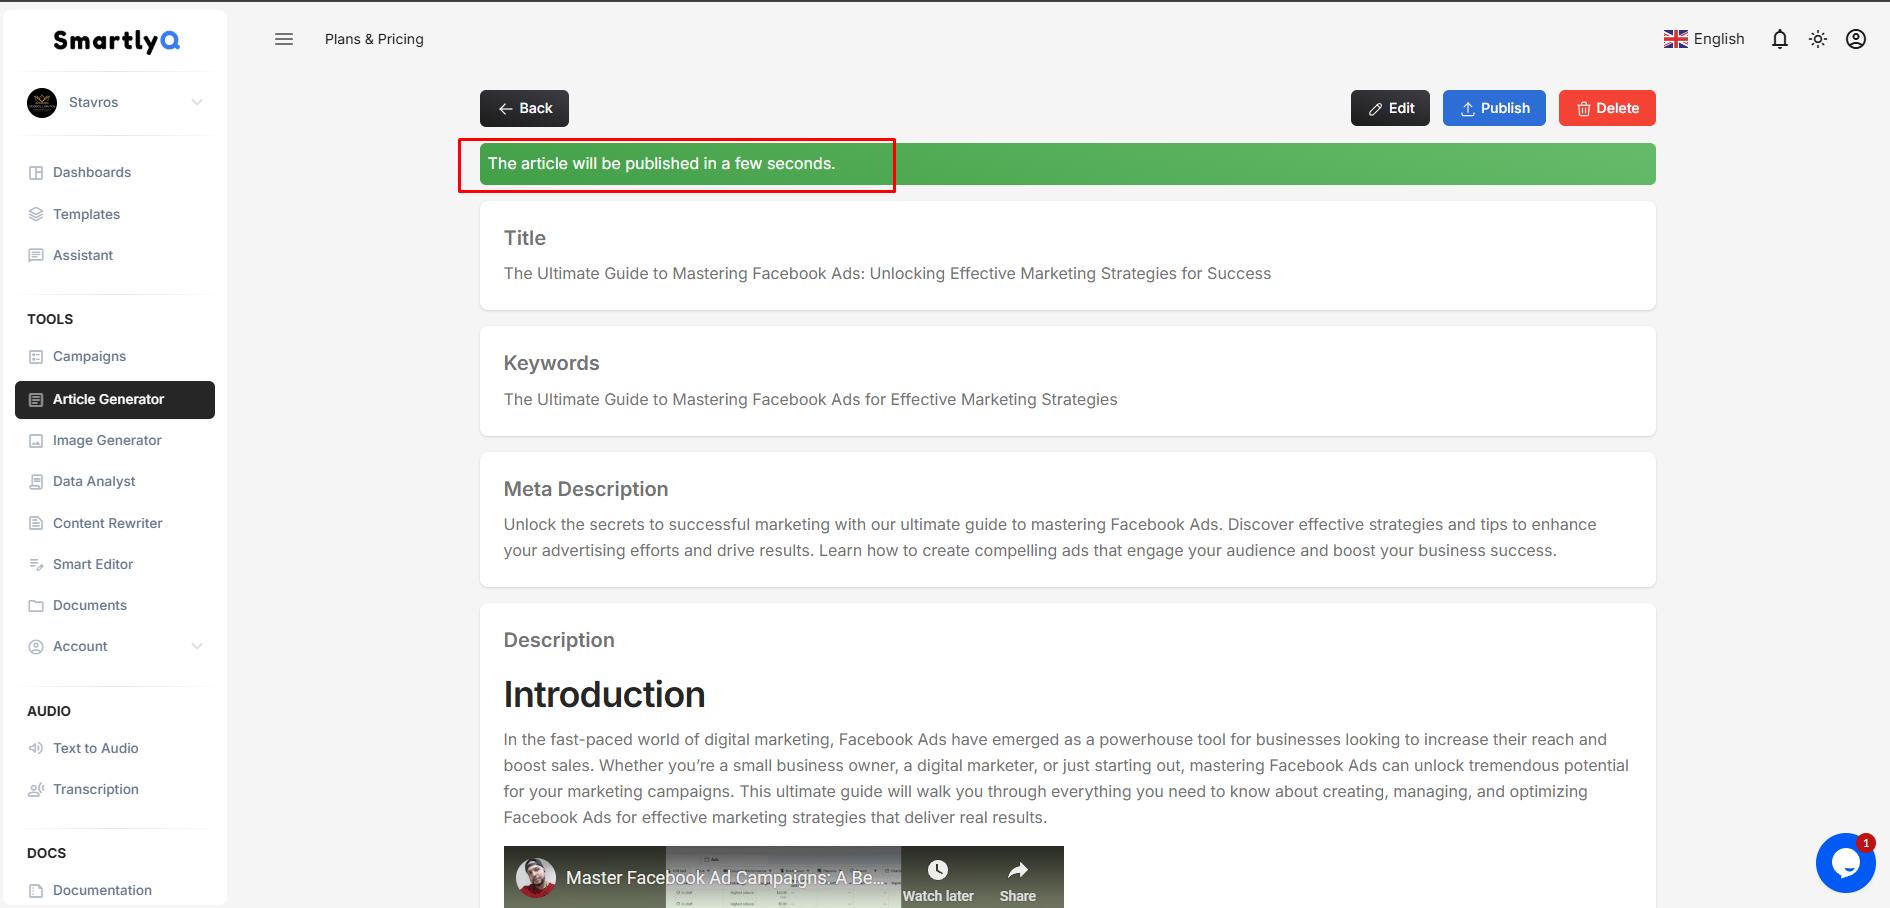1890x908 pixels.
Task: Click the Back button
Action: [524, 108]
